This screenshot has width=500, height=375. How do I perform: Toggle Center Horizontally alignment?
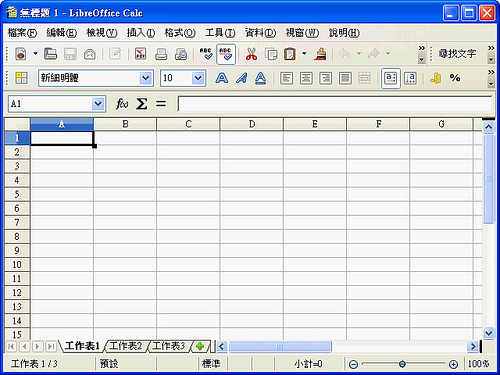click(306, 78)
